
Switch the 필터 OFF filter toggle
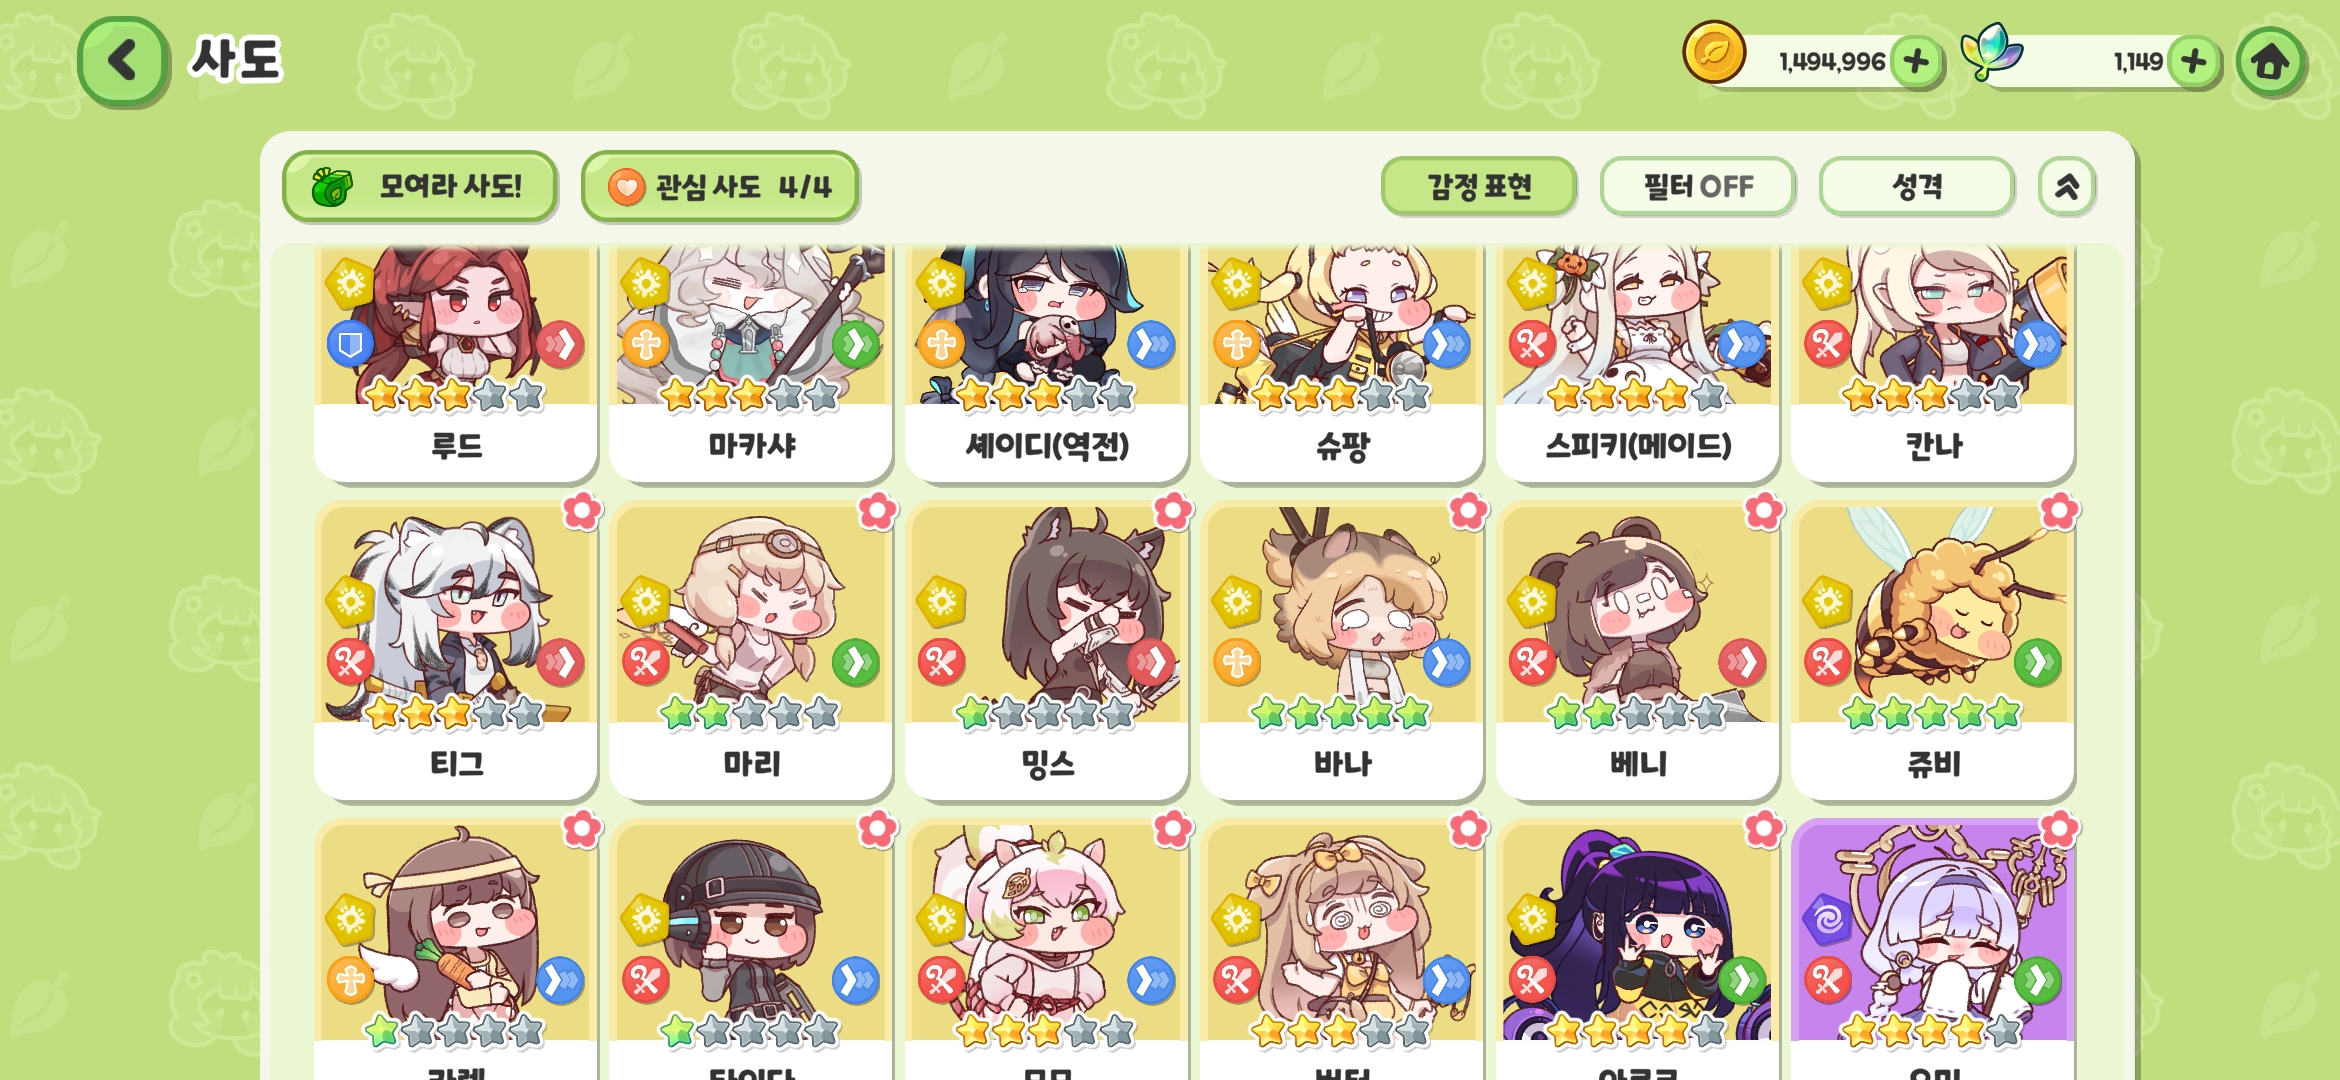click(x=1697, y=187)
